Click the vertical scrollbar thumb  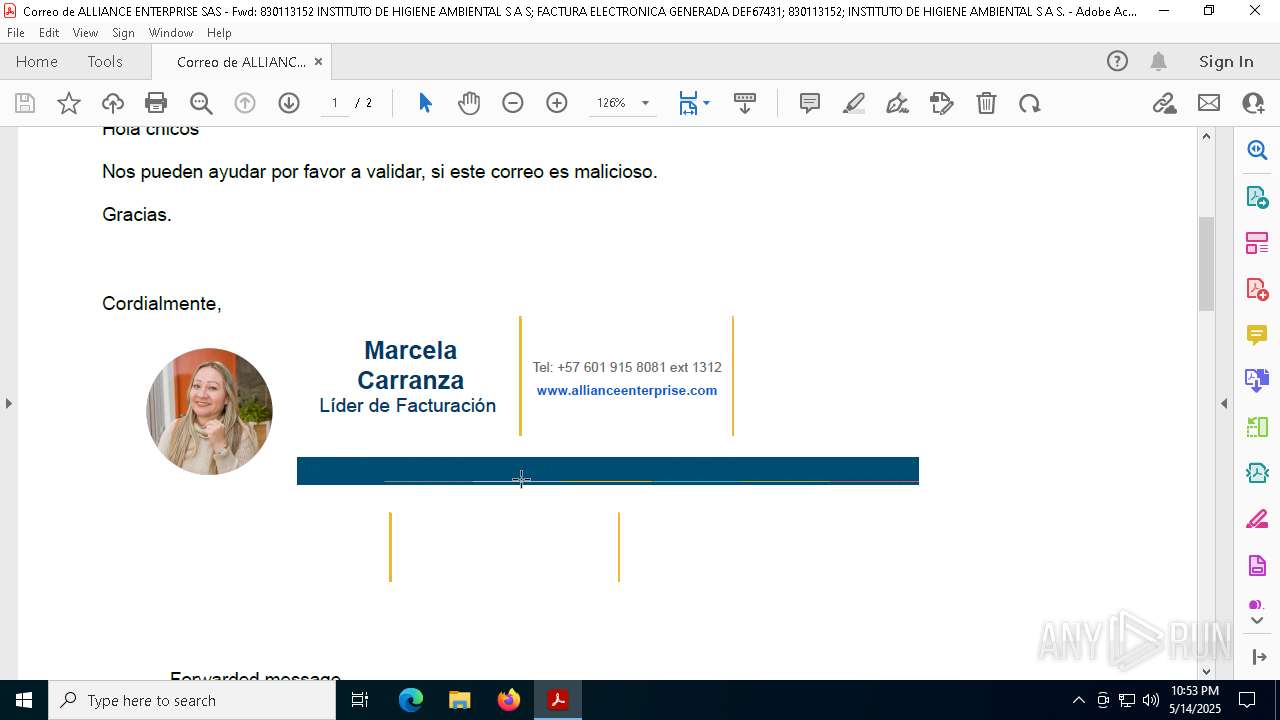click(x=1206, y=263)
